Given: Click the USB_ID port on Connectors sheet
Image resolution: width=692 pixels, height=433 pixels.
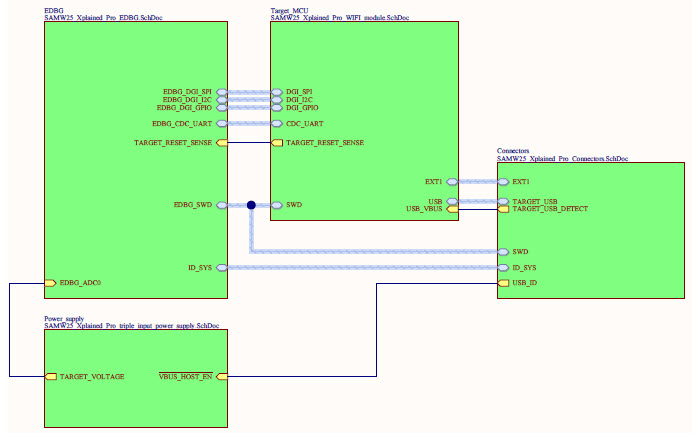Looking at the screenshot, I should click(x=504, y=283).
